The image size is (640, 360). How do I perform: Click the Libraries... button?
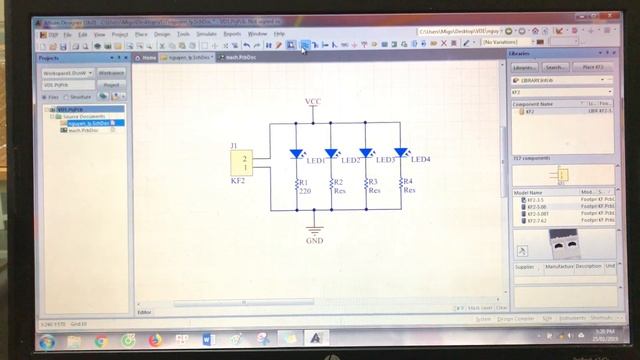coord(525,67)
